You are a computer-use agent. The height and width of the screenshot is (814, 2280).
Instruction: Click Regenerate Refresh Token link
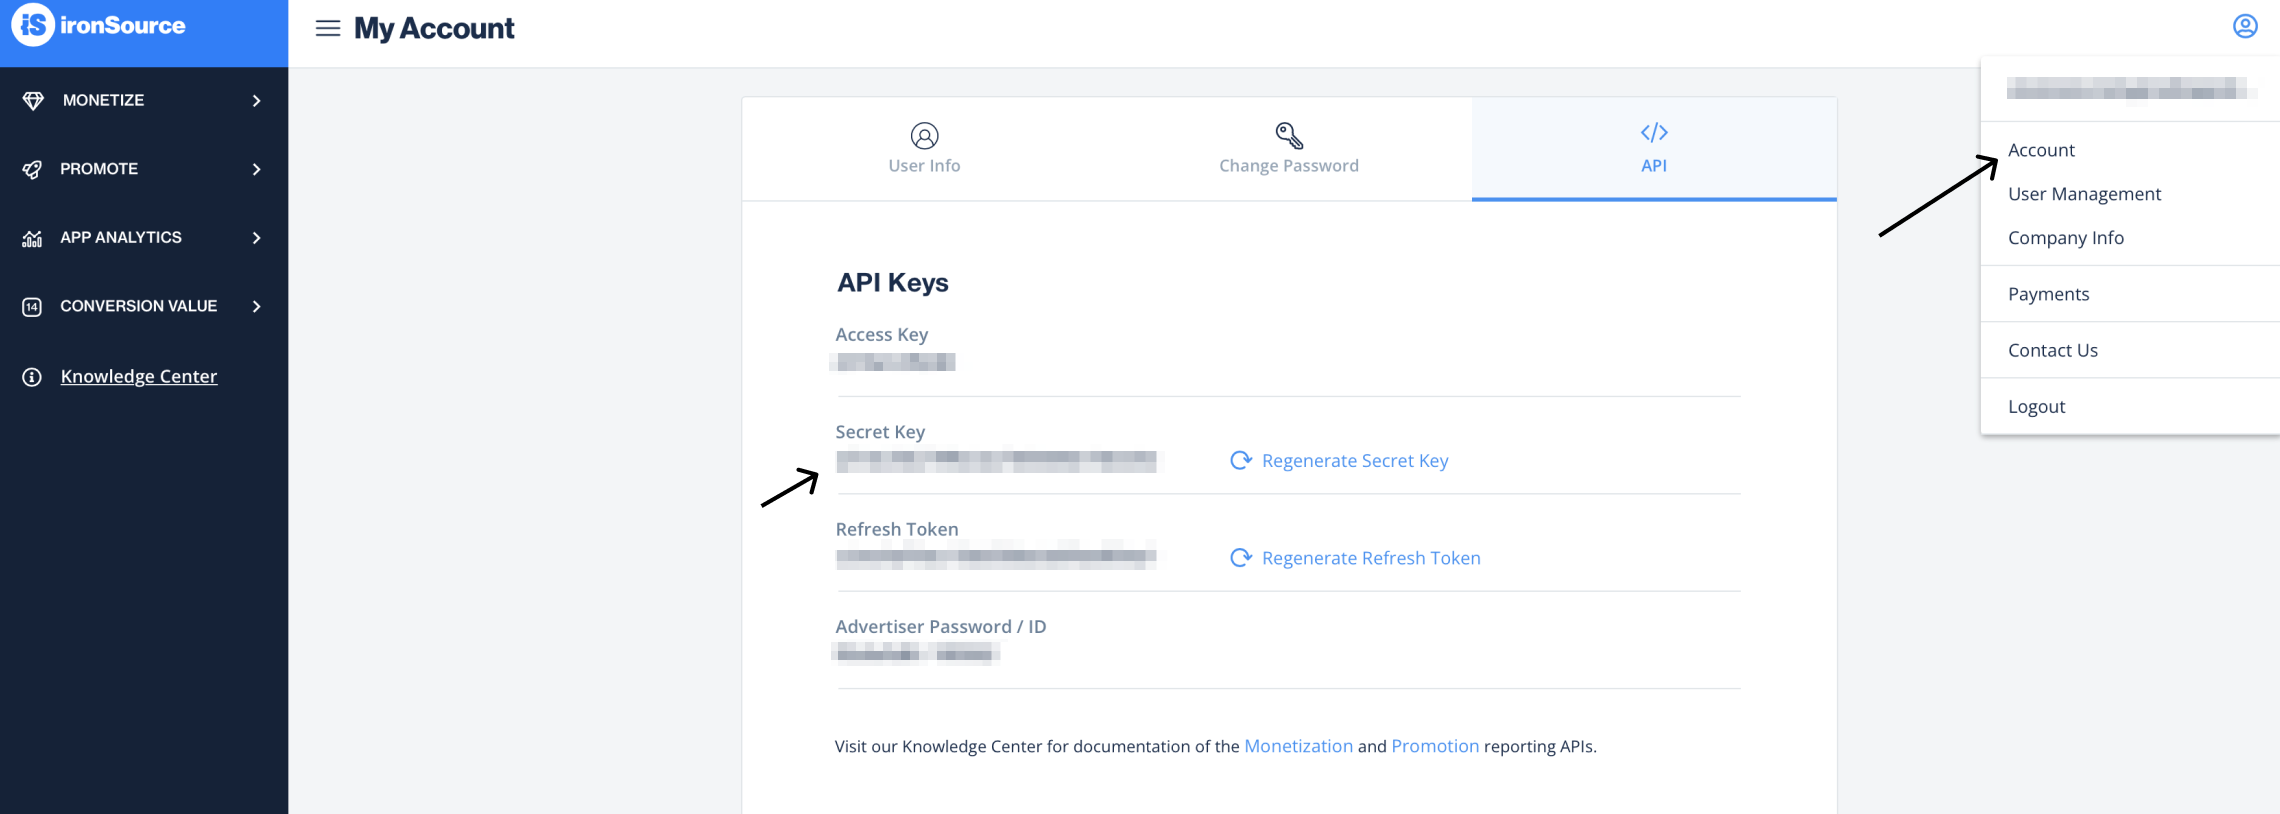coord(1370,558)
